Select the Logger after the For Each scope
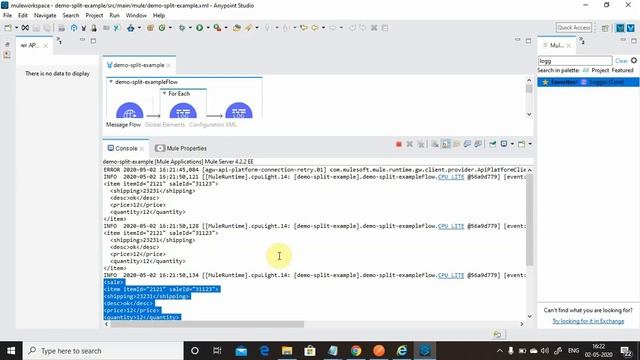The height and width of the screenshot is (360, 640). 239,111
